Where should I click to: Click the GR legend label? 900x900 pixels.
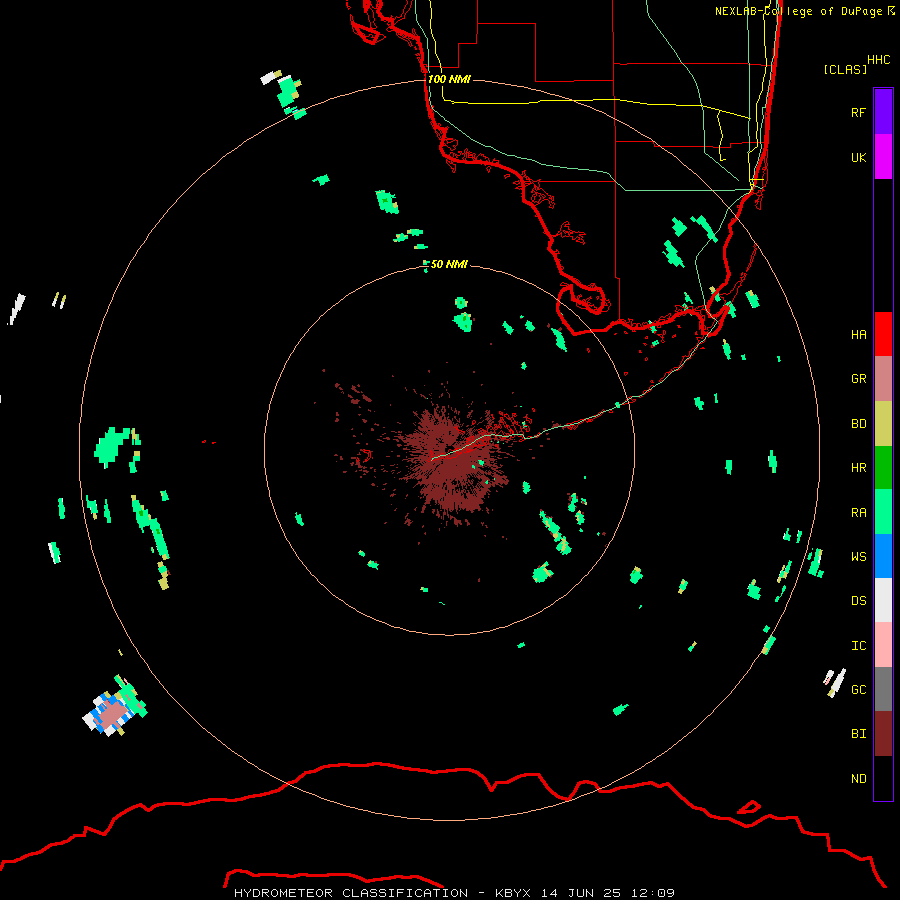[858, 379]
